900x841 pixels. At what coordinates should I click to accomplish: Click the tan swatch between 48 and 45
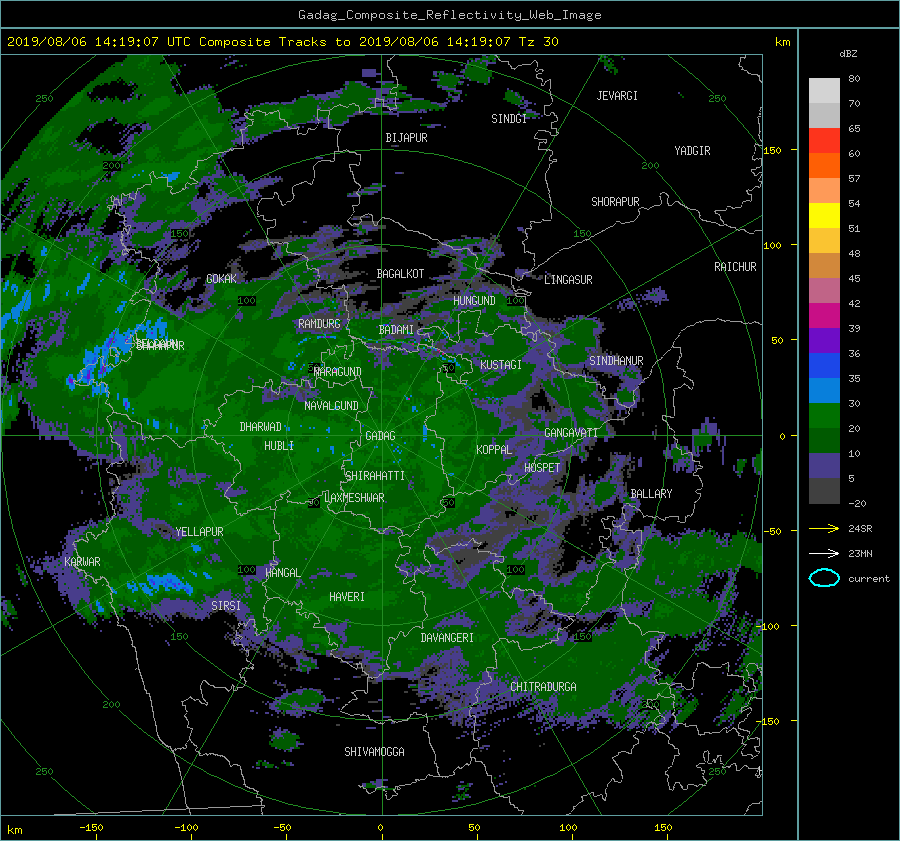[824, 266]
